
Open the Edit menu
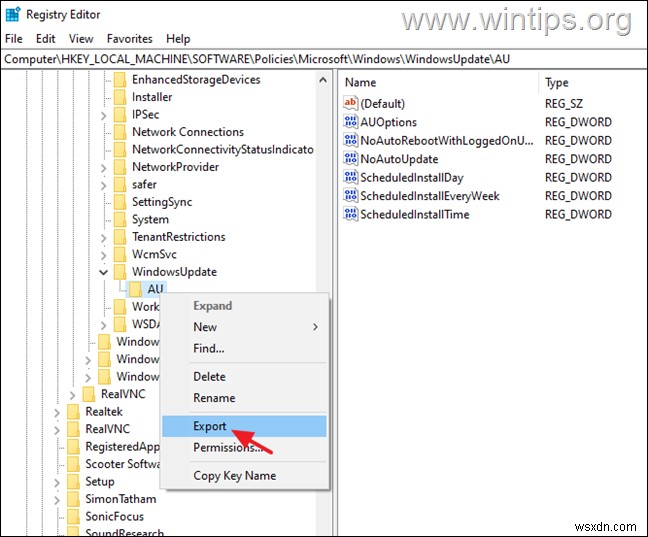click(45, 39)
